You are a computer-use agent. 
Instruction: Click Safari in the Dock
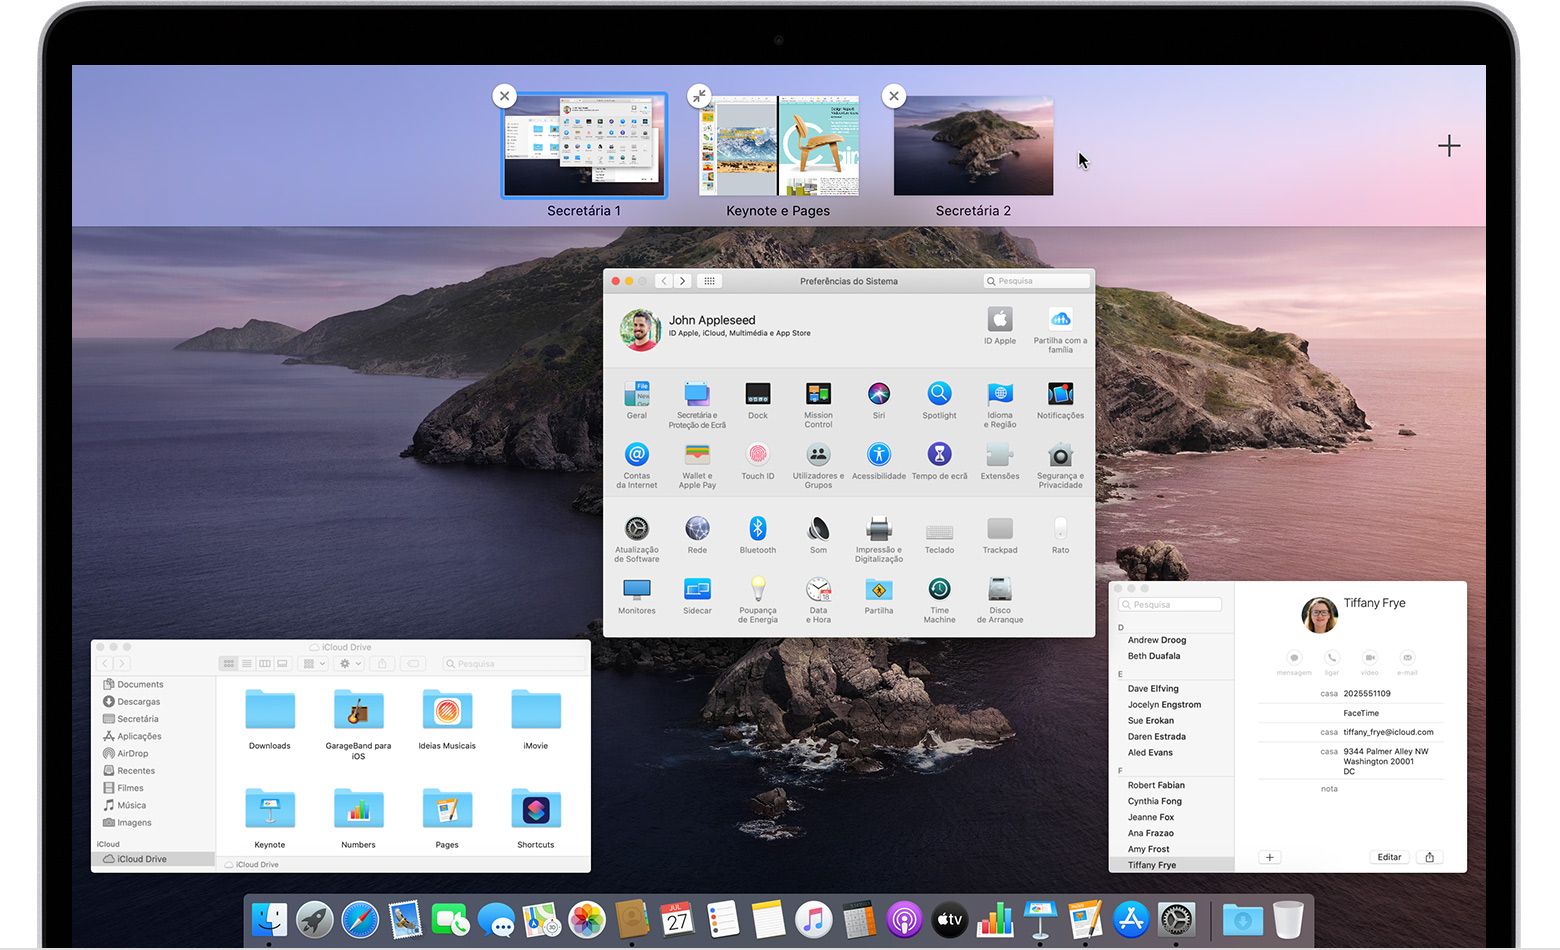(x=360, y=919)
